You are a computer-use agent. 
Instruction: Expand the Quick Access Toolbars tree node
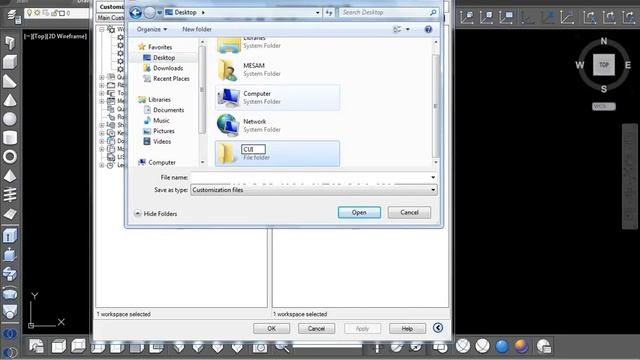102,77
